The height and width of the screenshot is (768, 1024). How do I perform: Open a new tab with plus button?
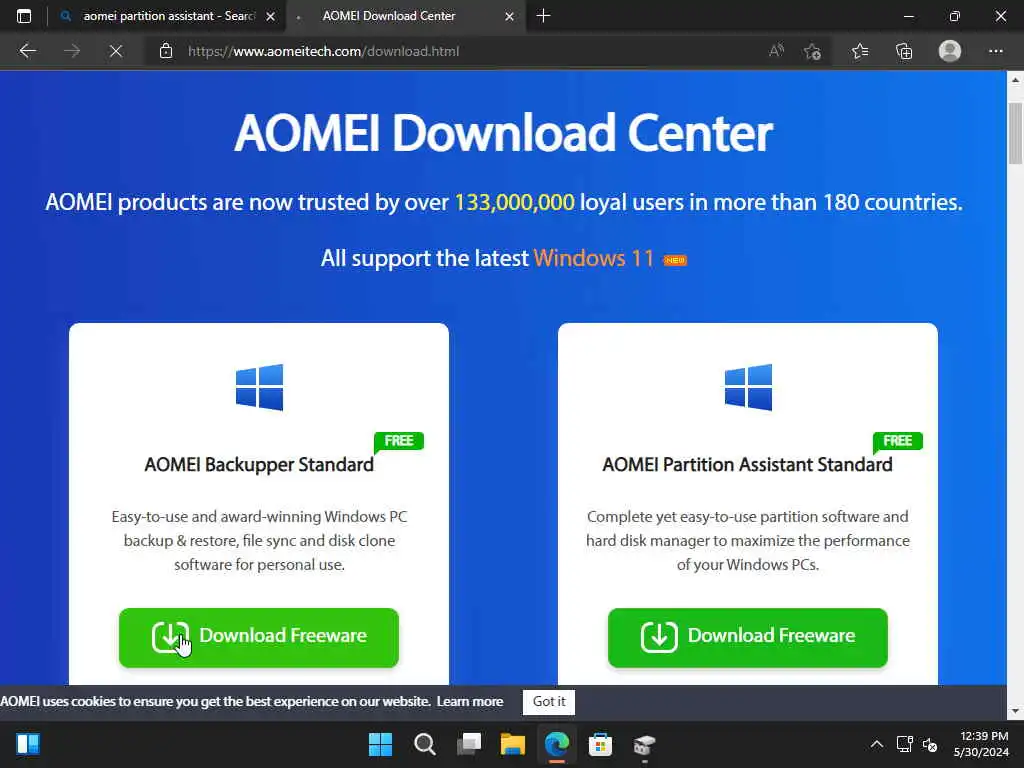(543, 16)
